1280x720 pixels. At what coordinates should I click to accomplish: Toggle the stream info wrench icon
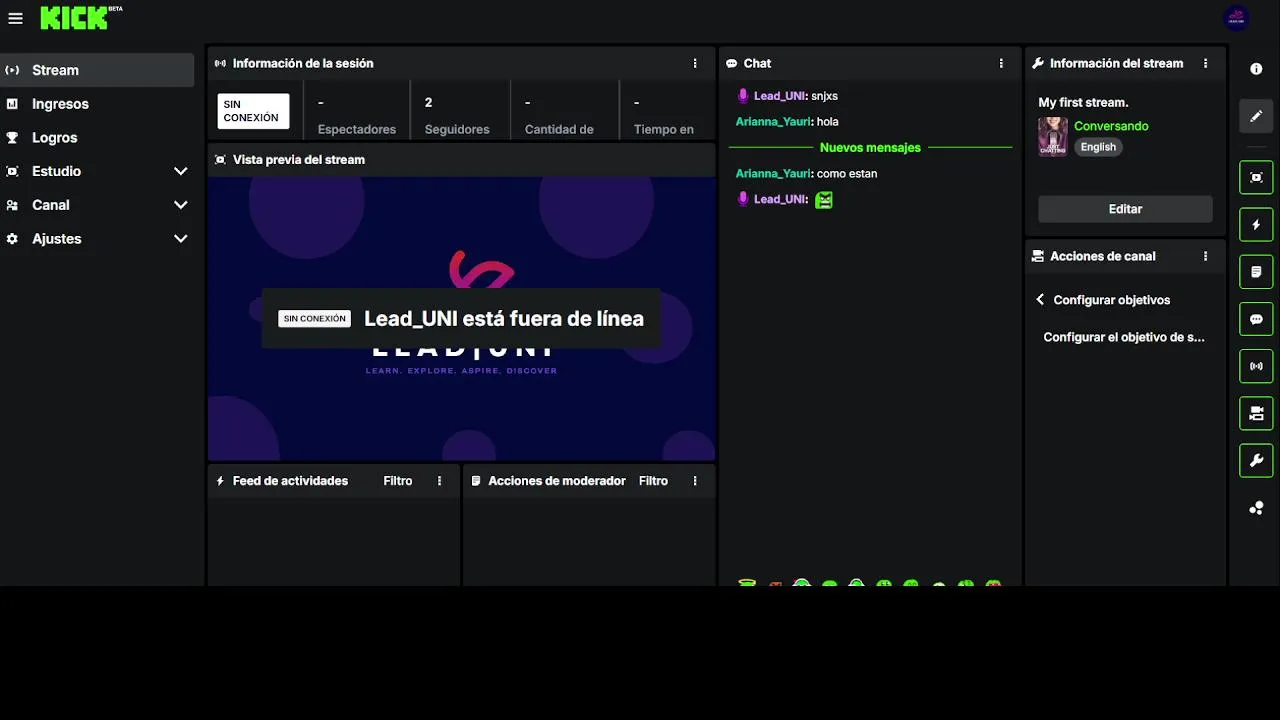click(x=1257, y=461)
